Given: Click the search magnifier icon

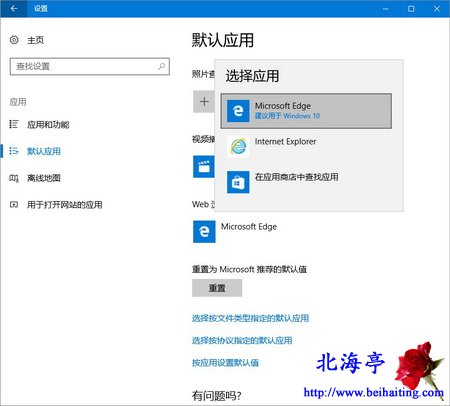Looking at the screenshot, I should pyautogui.click(x=161, y=66).
